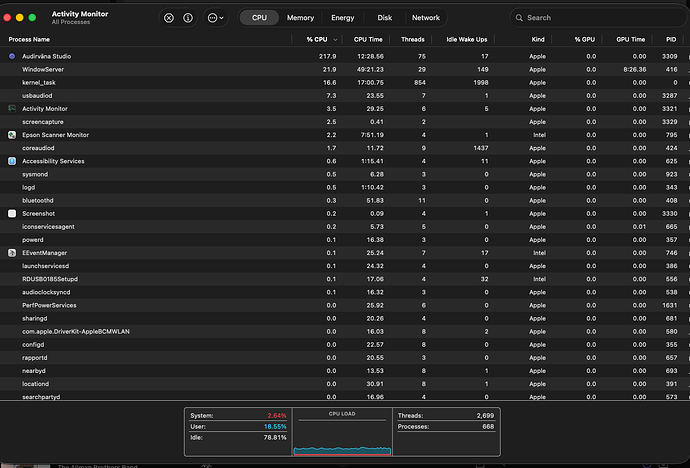Select the iconservicesagent process row
Viewport: 690px width, 468px height.
(345, 227)
